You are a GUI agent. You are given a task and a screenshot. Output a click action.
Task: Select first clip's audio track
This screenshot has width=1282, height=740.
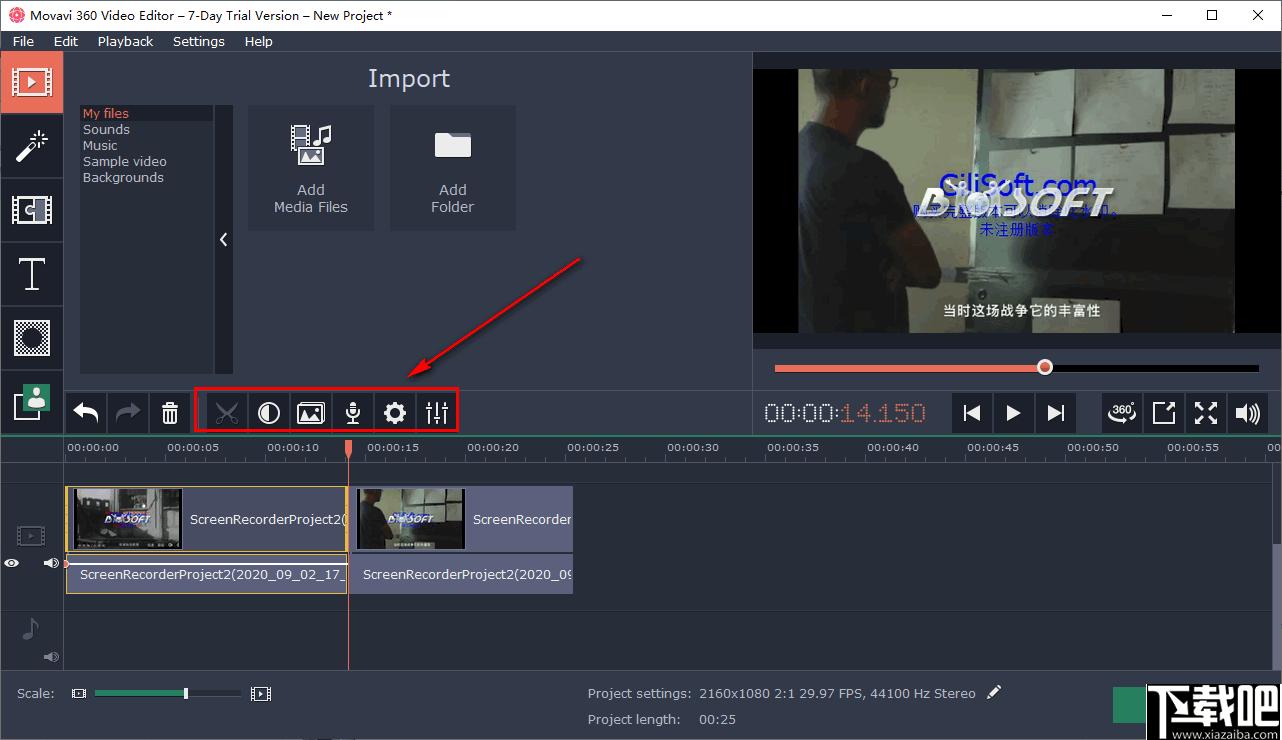207,574
